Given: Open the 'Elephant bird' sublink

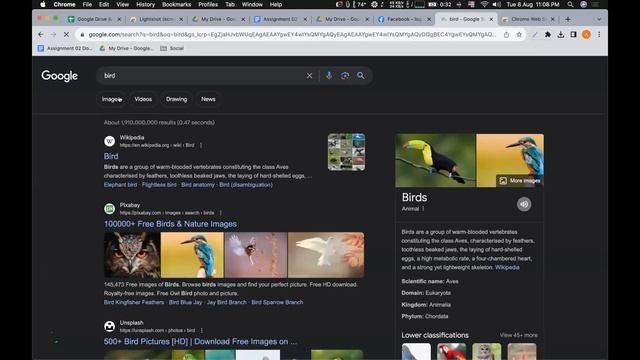Looking at the screenshot, I should coord(120,184).
